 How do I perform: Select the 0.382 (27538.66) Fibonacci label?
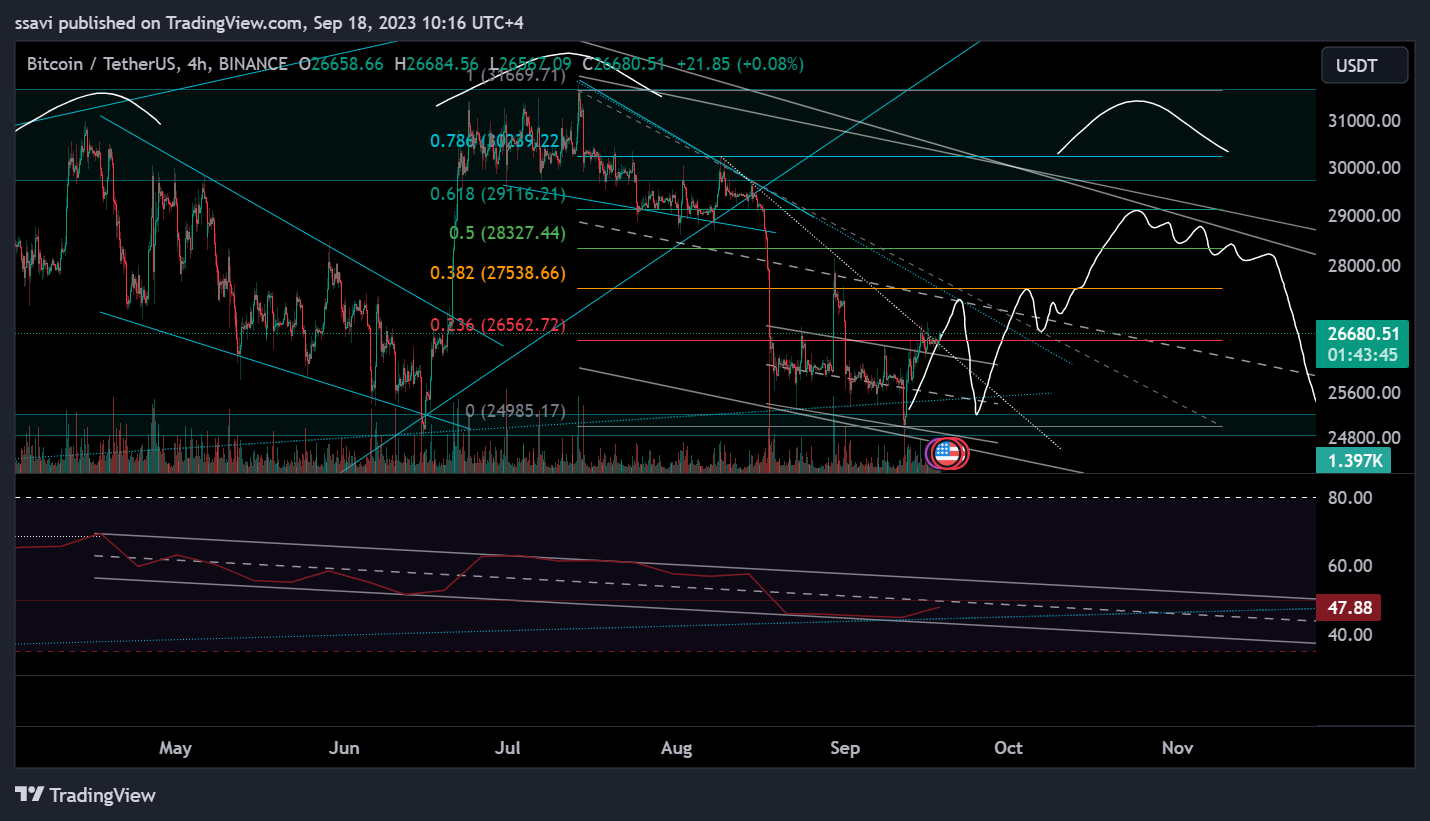click(x=498, y=272)
